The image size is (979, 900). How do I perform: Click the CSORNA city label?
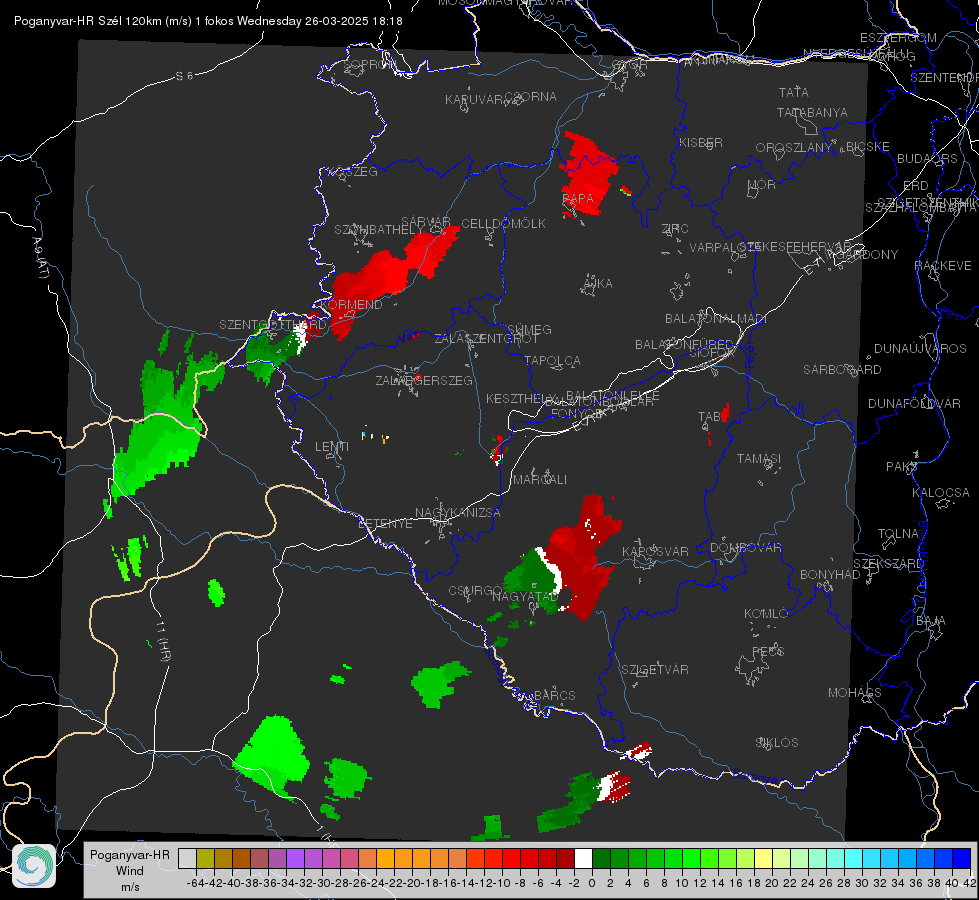coord(531,97)
